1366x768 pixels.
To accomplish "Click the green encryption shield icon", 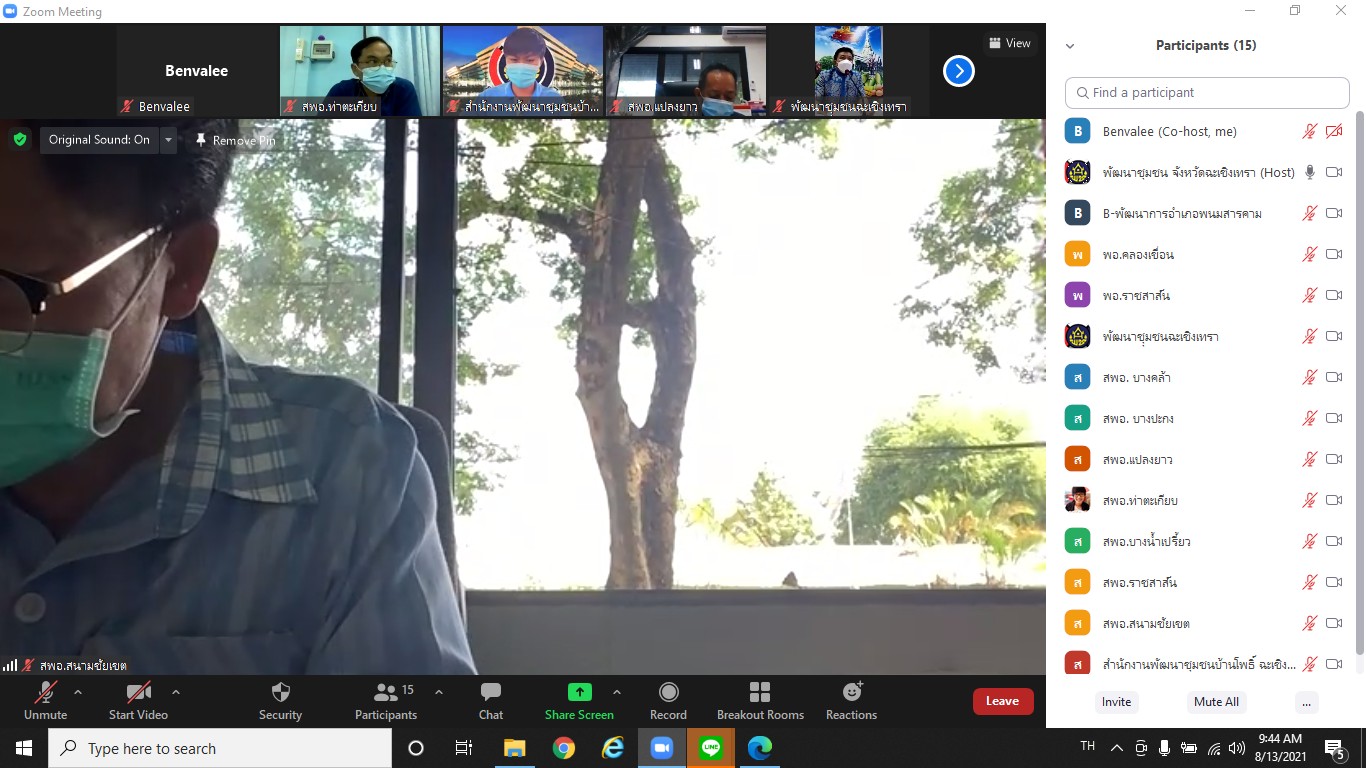I will point(20,140).
